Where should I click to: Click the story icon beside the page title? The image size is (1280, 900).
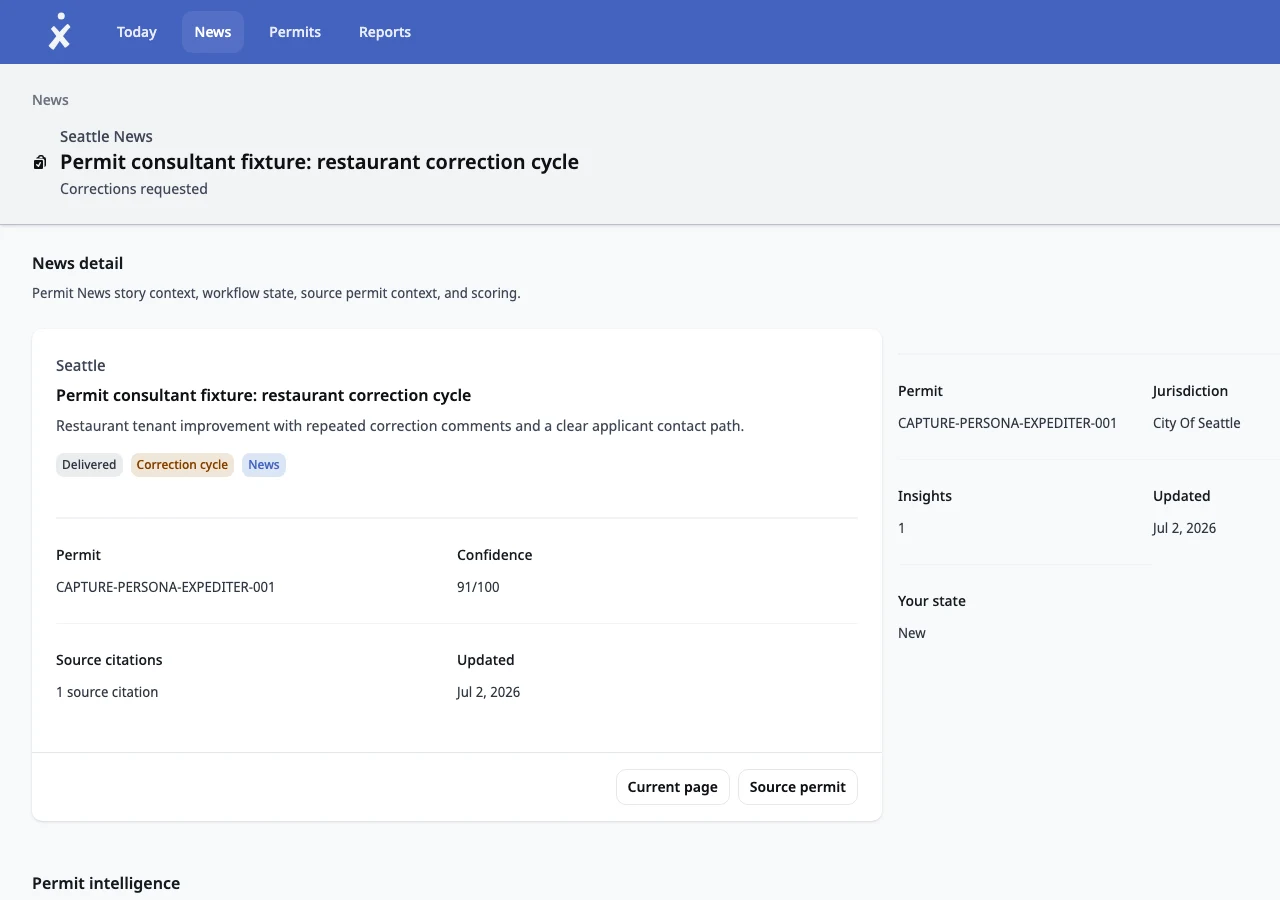(40, 162)
